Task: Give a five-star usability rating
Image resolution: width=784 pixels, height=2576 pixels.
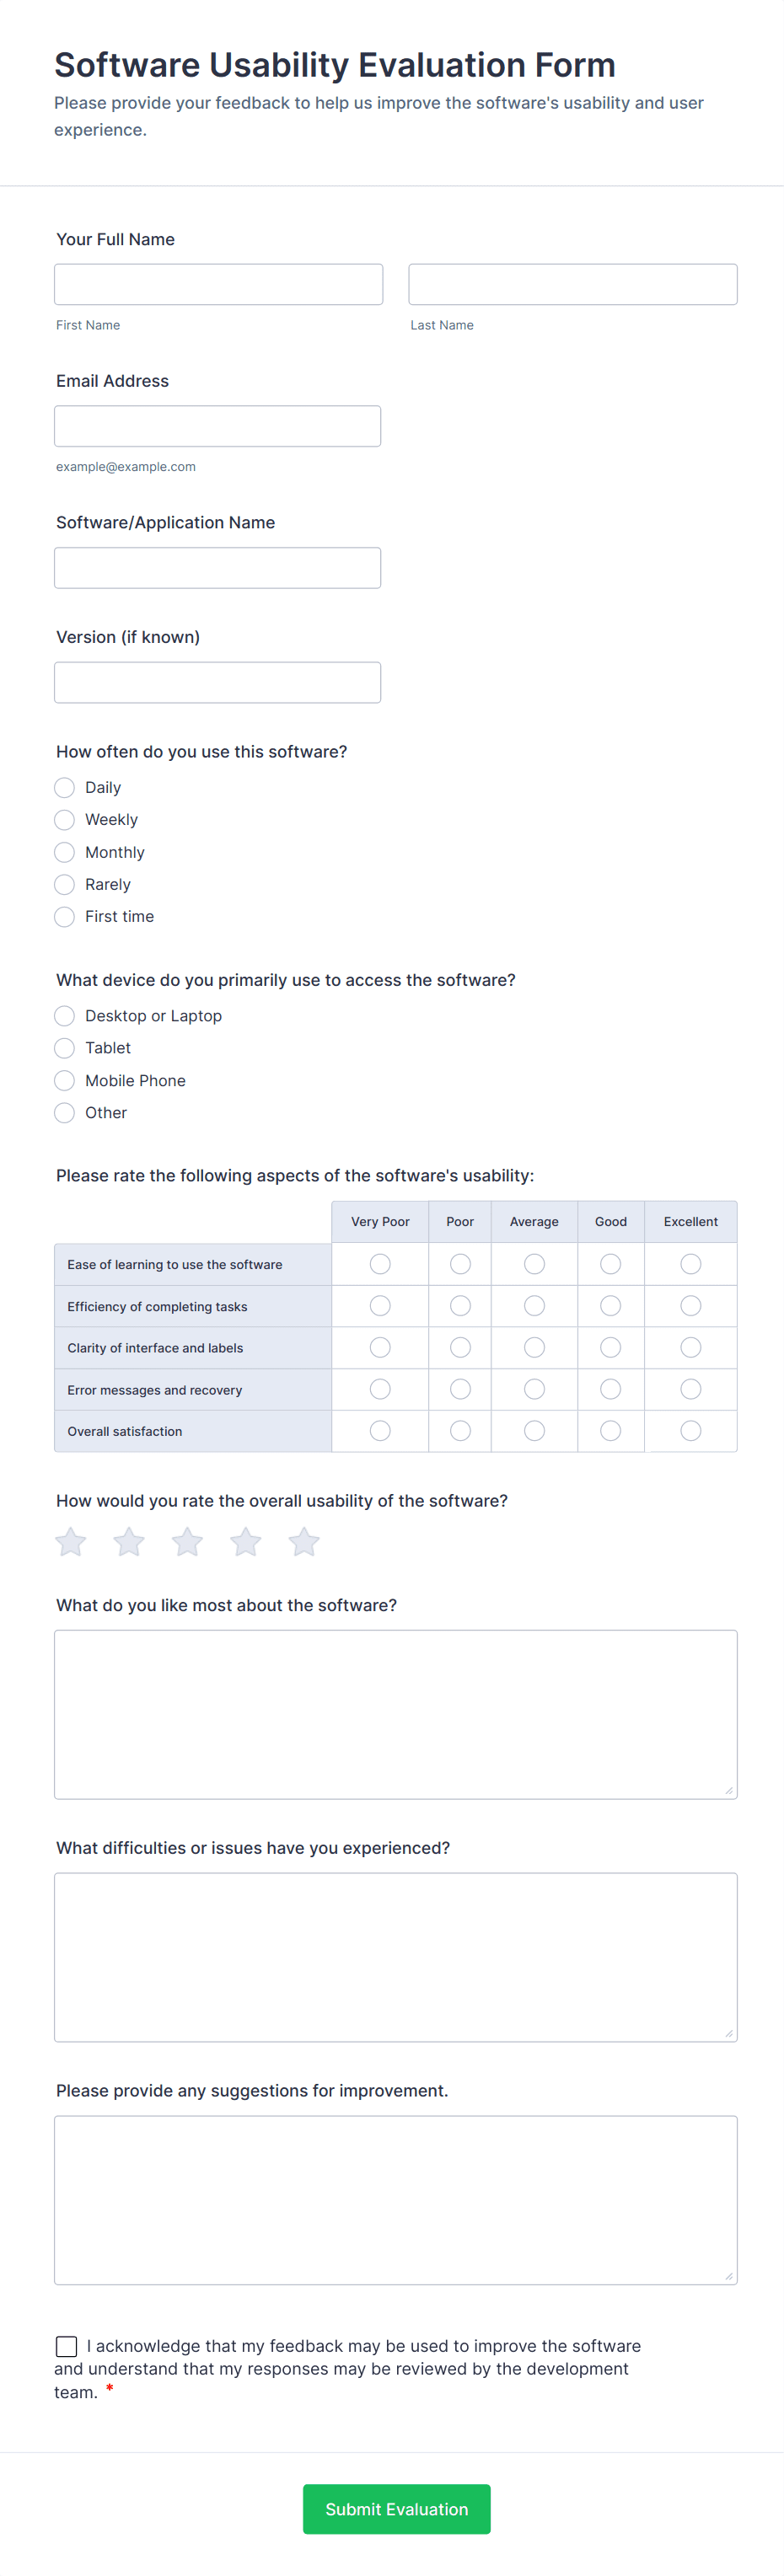Action: point(304,1542)
